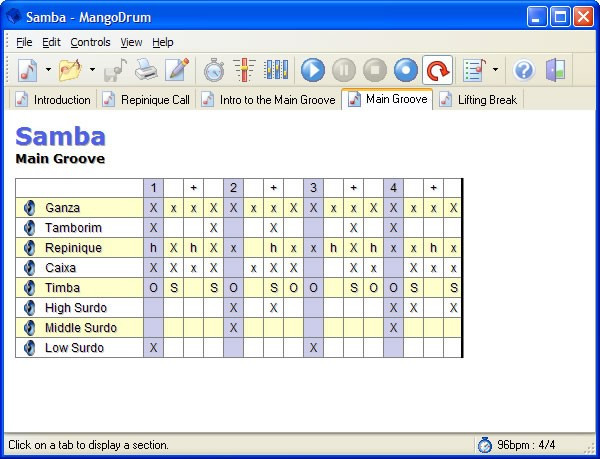Select the Main Groove tab
The width and height of the screenshot is (600, 459).
pos(387,99)
